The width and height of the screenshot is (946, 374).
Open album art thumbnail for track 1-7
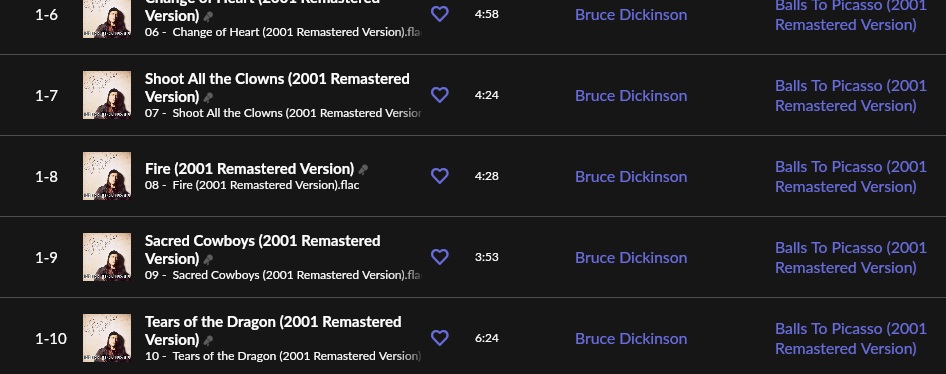coord(107,95)
